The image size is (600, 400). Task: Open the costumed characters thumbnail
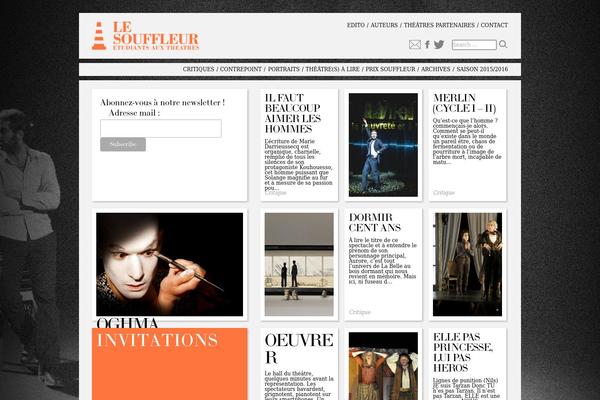click(x=383, y=366)
